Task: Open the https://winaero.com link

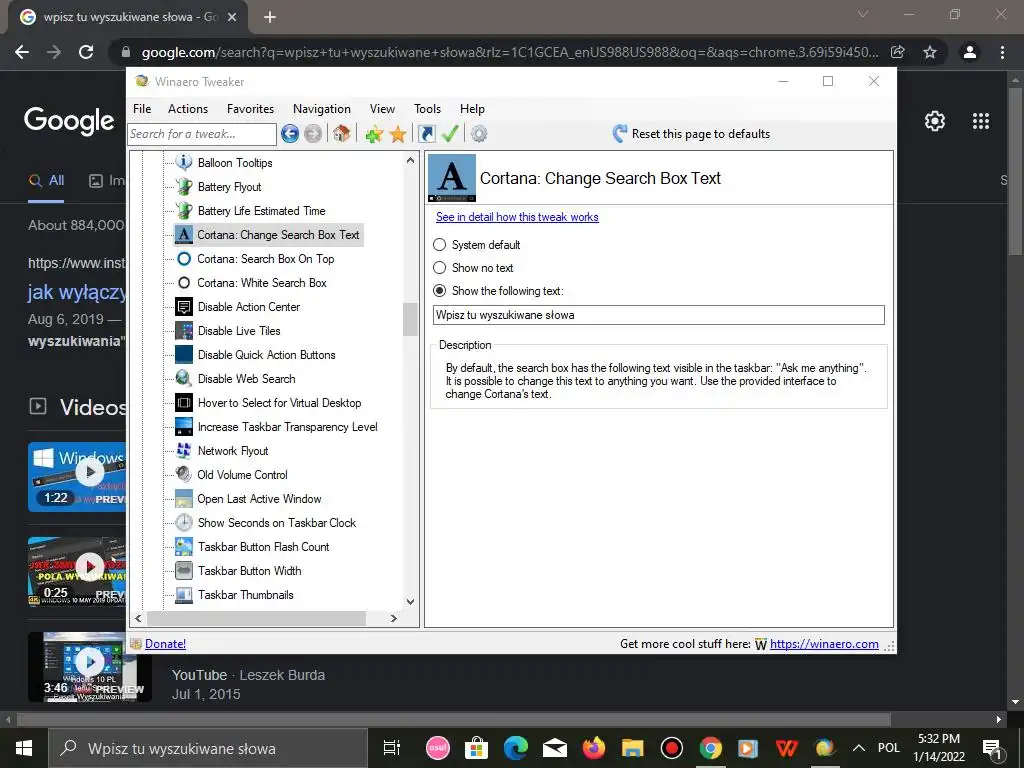Action: point(824,644)
